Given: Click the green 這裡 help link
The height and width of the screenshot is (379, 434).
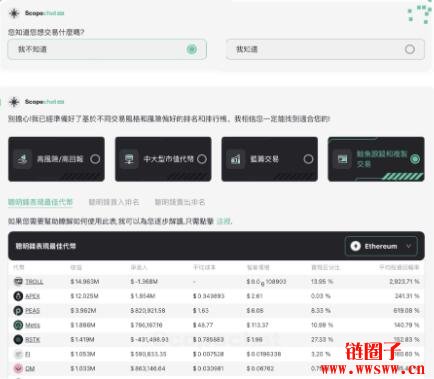Looking at the screenshot, I should coord(224,221).
